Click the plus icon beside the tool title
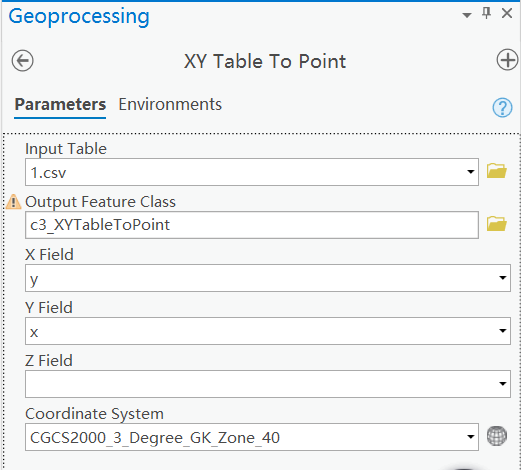 507,60
